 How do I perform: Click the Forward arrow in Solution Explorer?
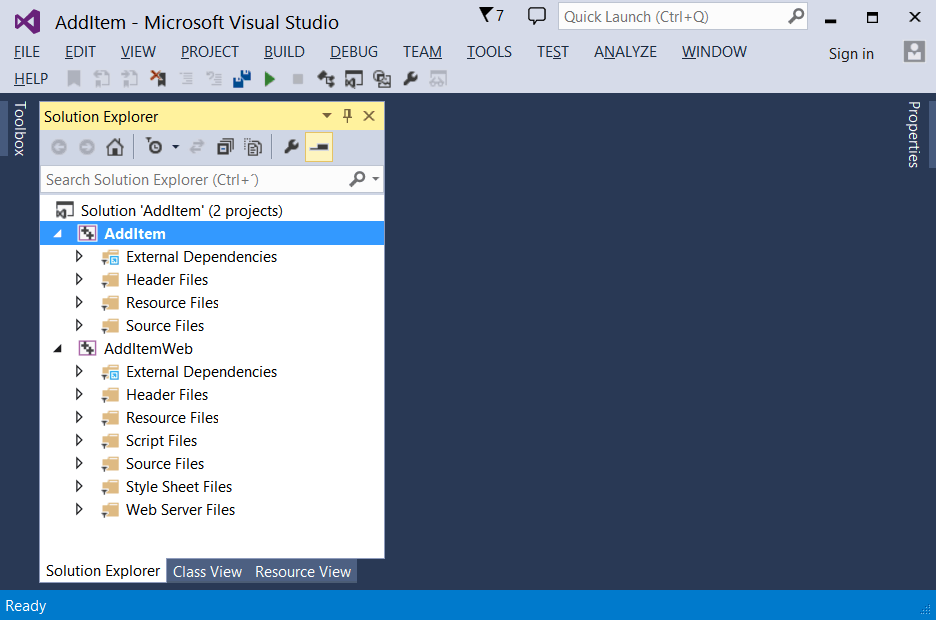[x=87, y=147]
